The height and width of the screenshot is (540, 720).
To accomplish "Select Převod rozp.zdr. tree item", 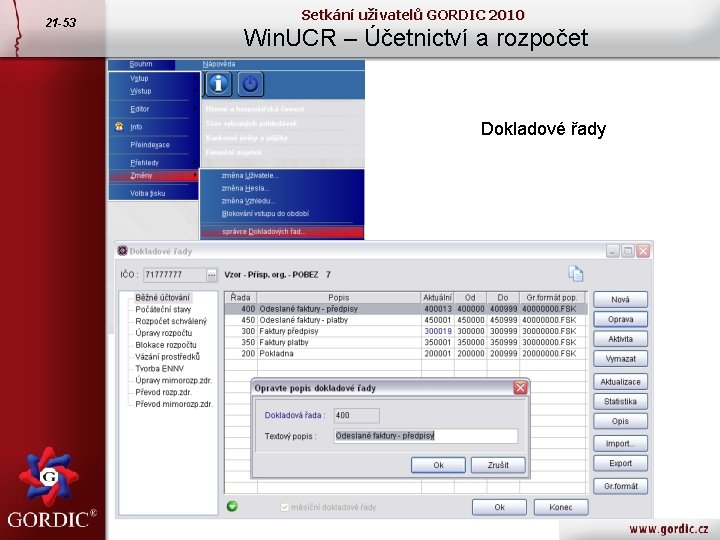I will click(163, 393).
